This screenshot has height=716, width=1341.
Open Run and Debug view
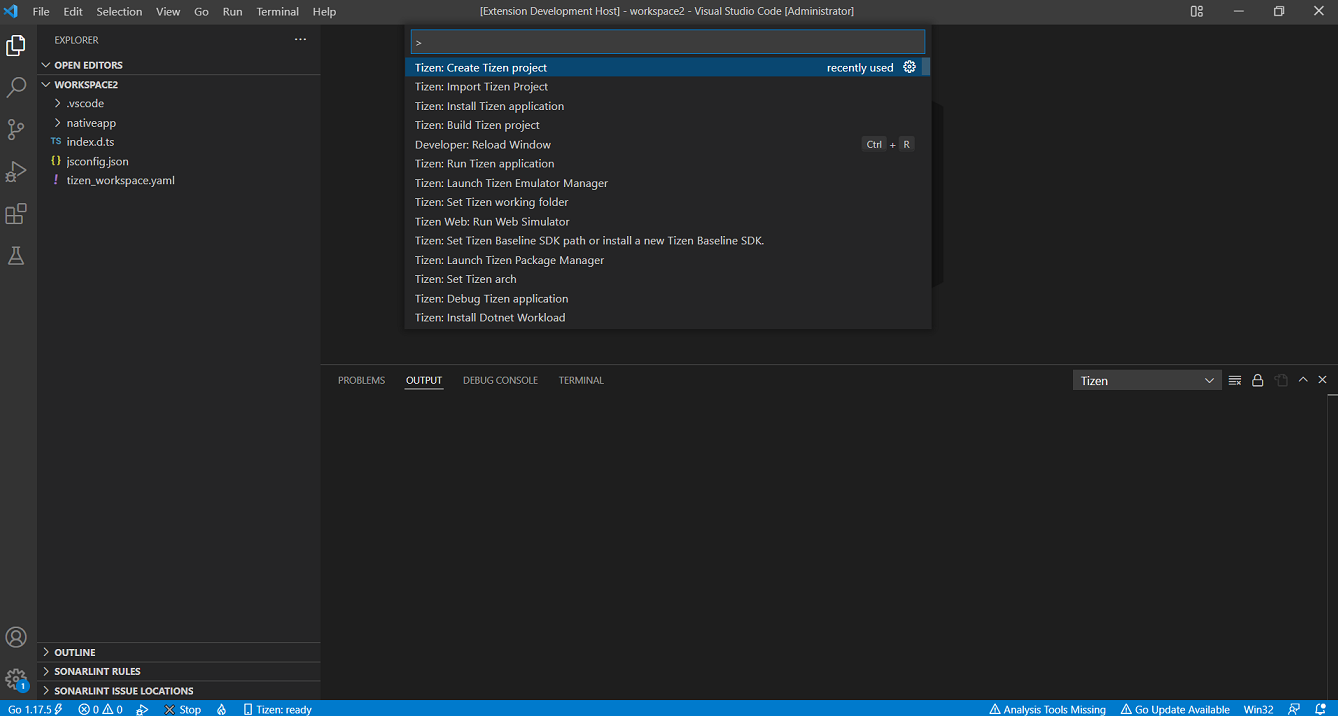point(16,172)
